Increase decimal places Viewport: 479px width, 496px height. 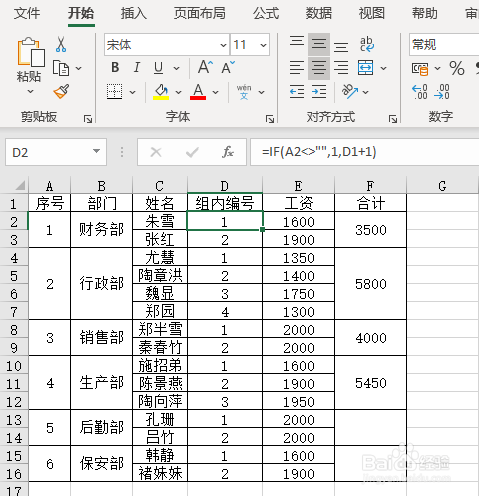420,92
